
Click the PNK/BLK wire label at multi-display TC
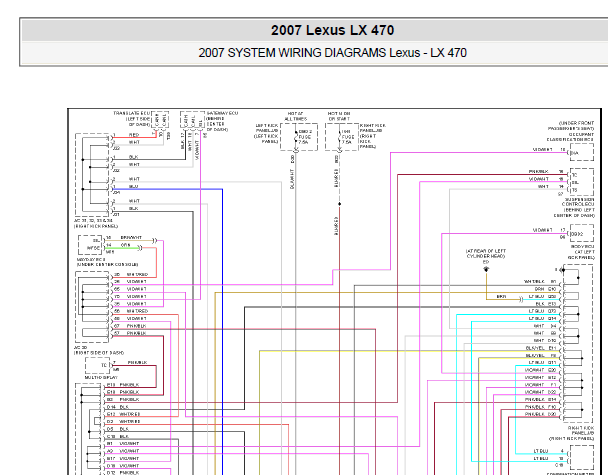[x=137, y=363]
